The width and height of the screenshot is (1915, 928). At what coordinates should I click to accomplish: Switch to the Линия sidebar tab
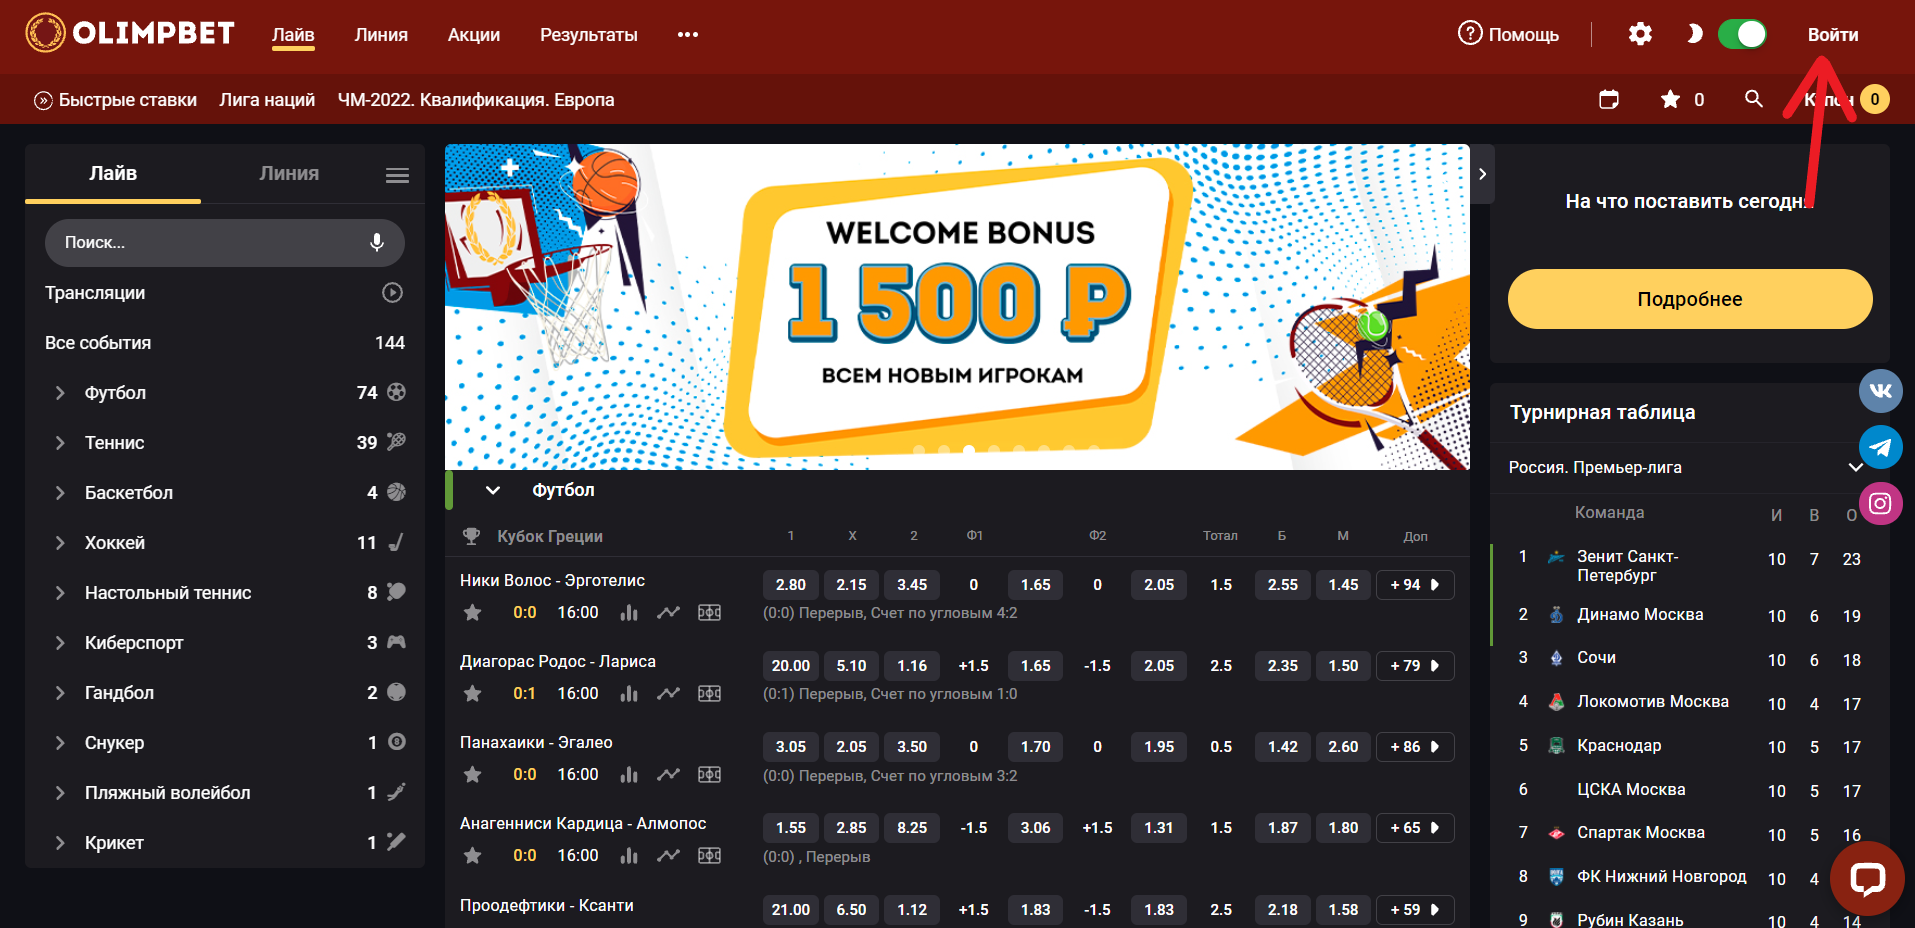tap(289, 173)
